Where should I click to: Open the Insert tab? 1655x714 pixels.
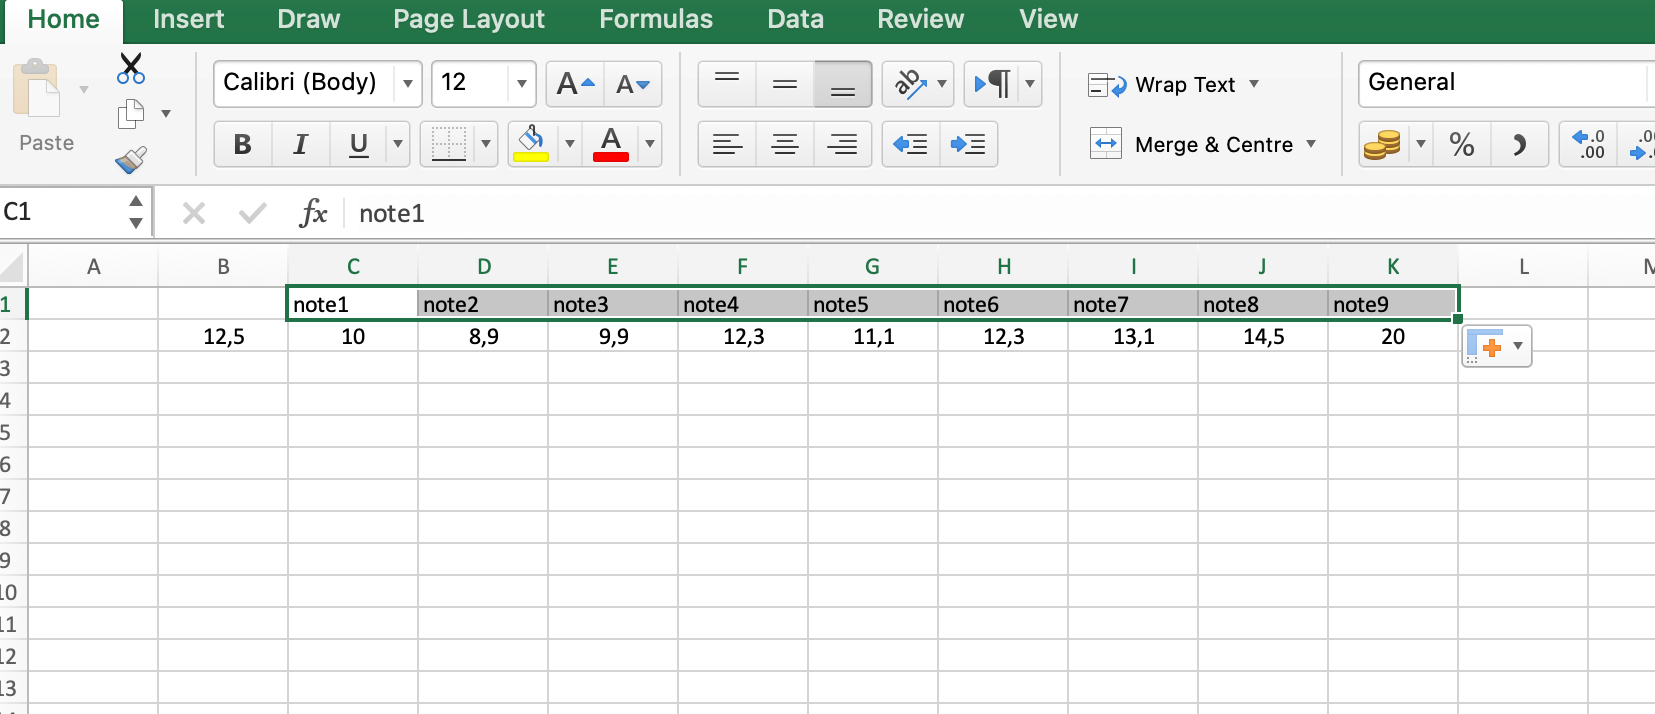188,19
